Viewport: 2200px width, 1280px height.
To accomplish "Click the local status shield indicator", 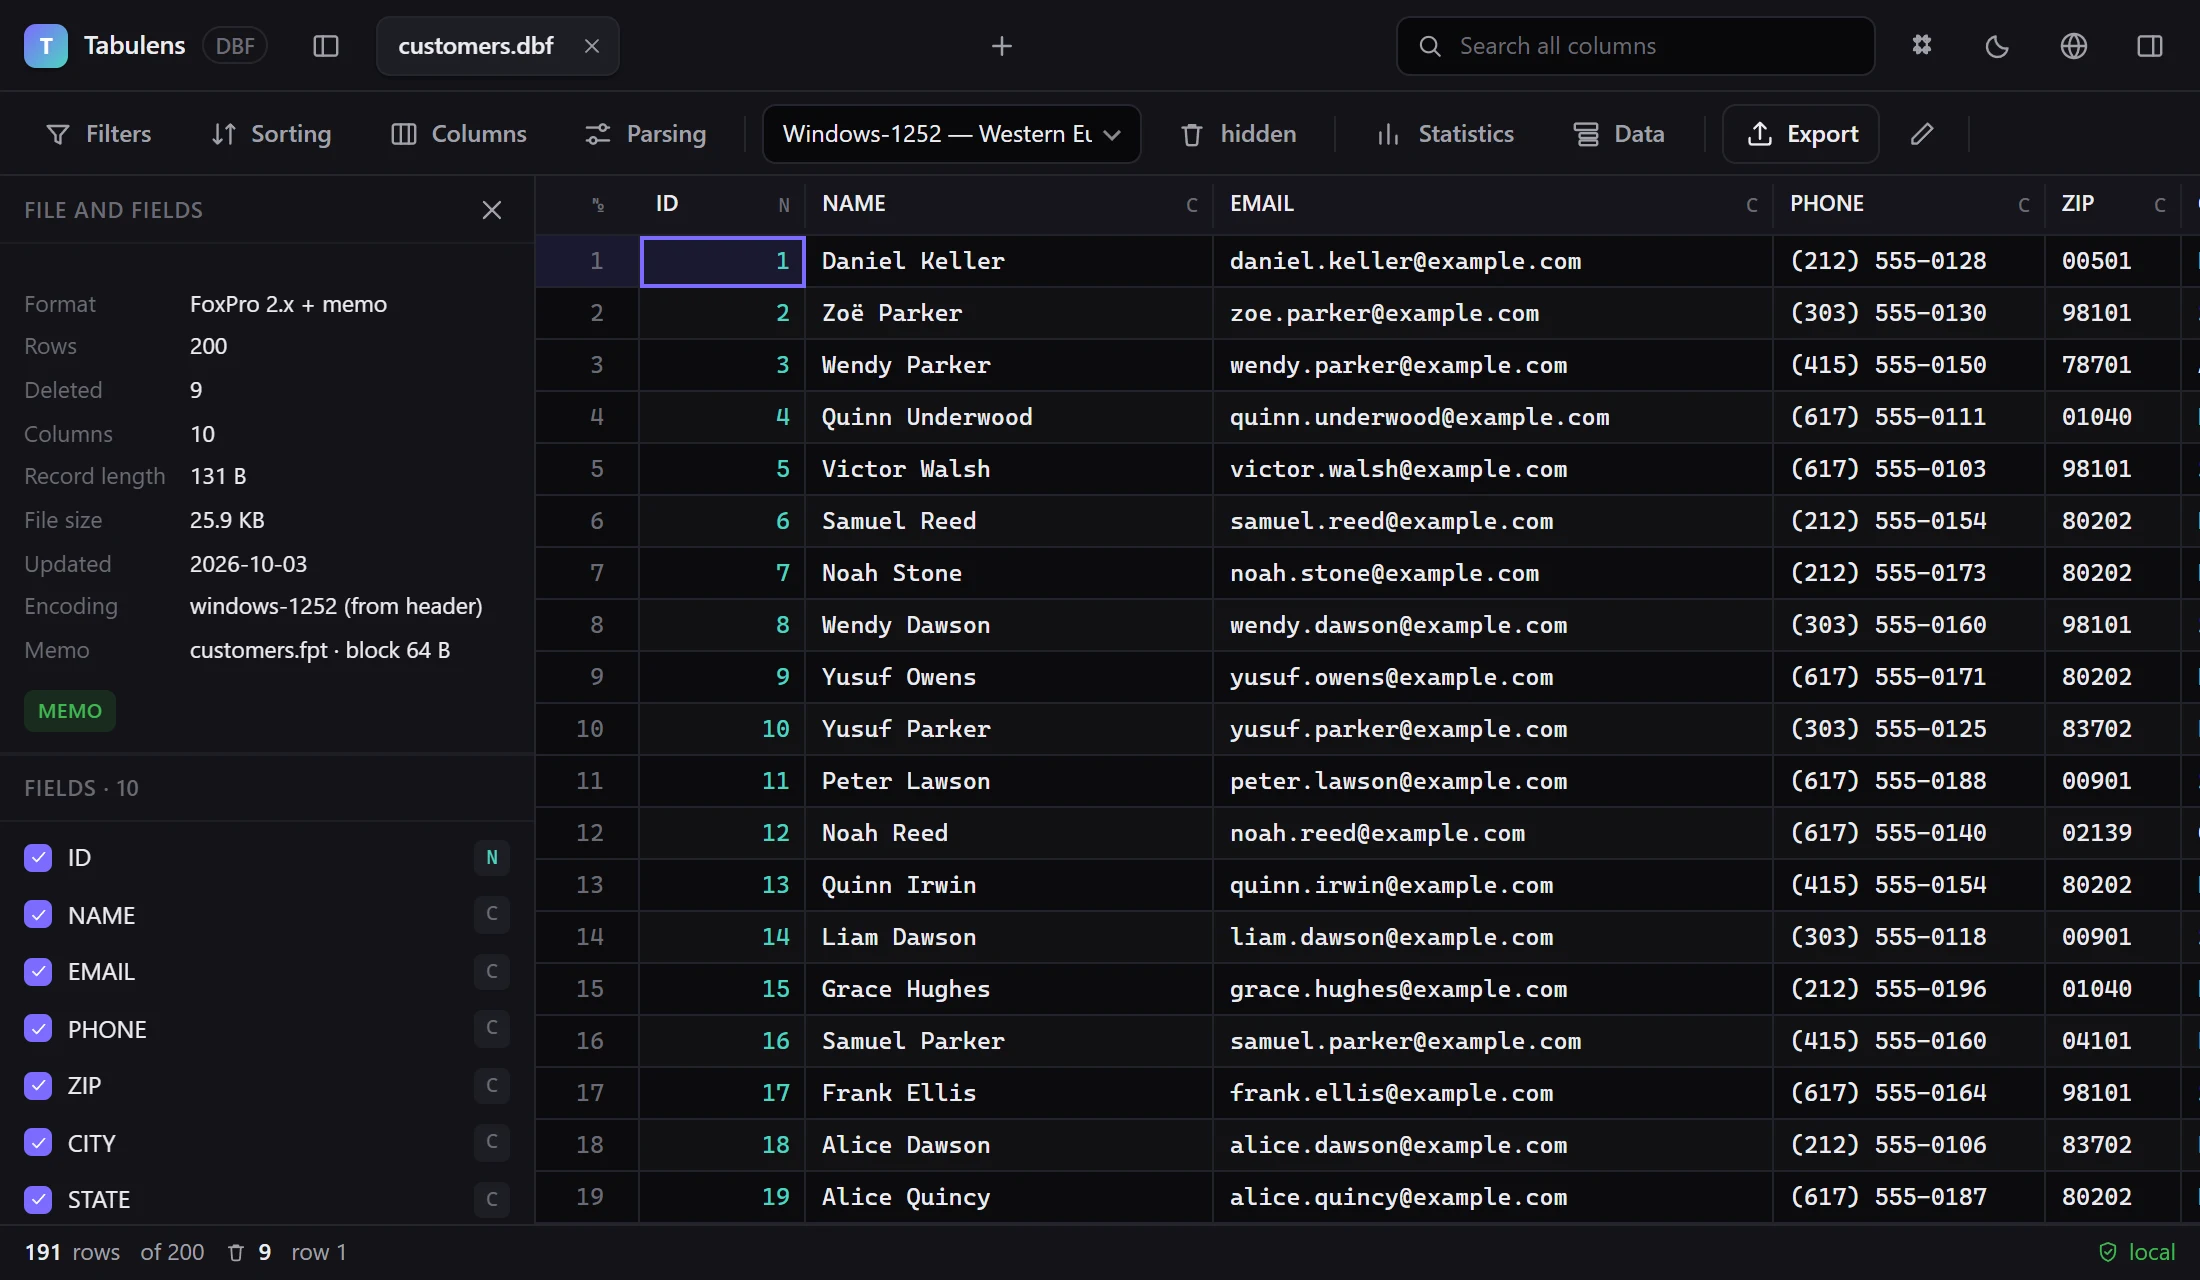I will coord(2137,1252).
